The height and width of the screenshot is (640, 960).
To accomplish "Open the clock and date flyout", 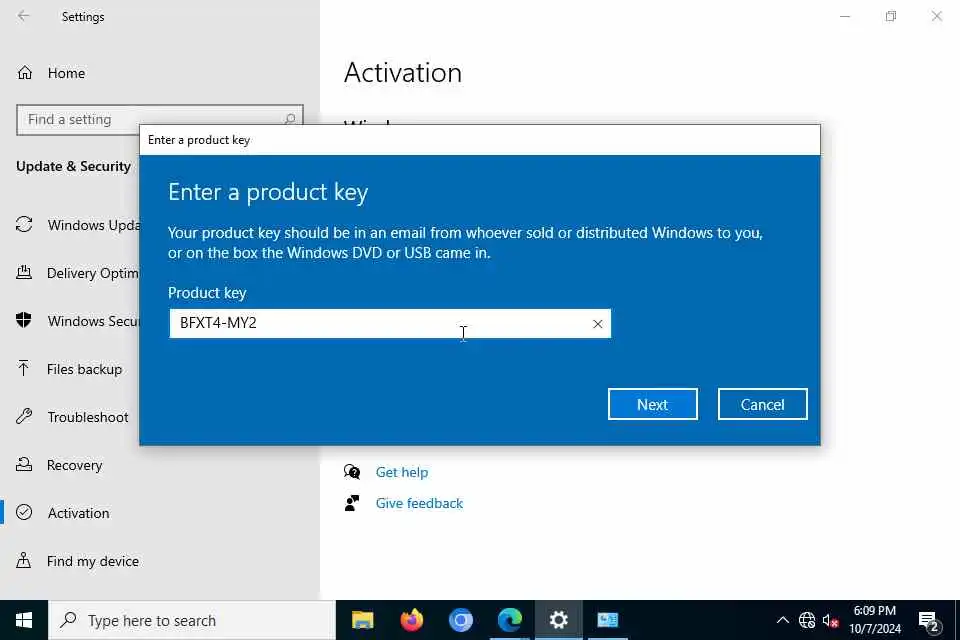I will point(874,620).
